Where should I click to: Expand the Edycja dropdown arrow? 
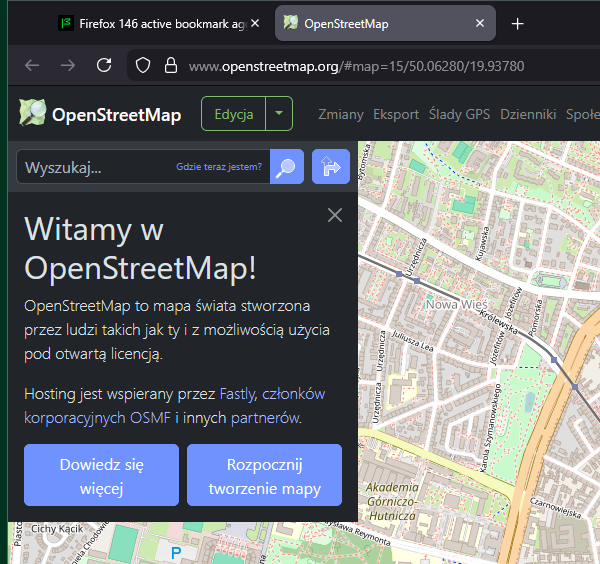279,114
